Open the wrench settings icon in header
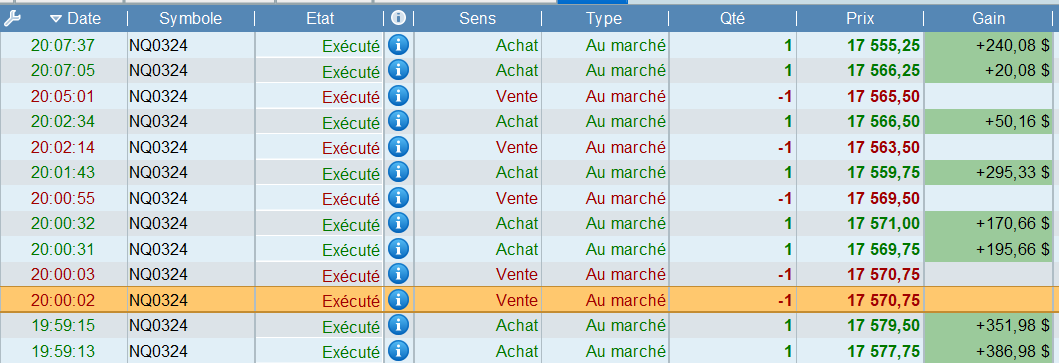This screenshot has height=363, width=1059. (12, 19)
